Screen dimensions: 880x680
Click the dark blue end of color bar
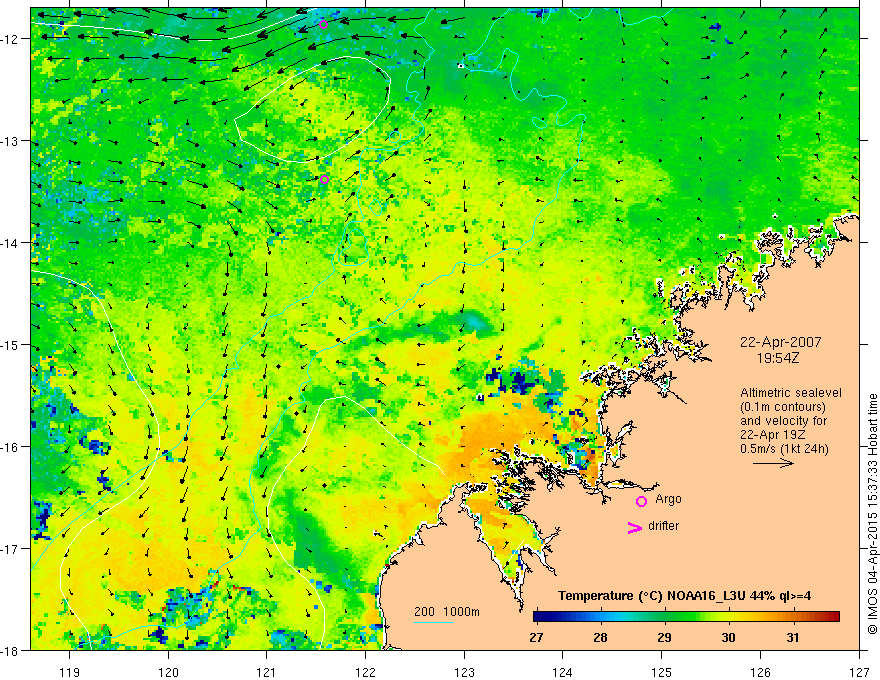pos(539,616)
